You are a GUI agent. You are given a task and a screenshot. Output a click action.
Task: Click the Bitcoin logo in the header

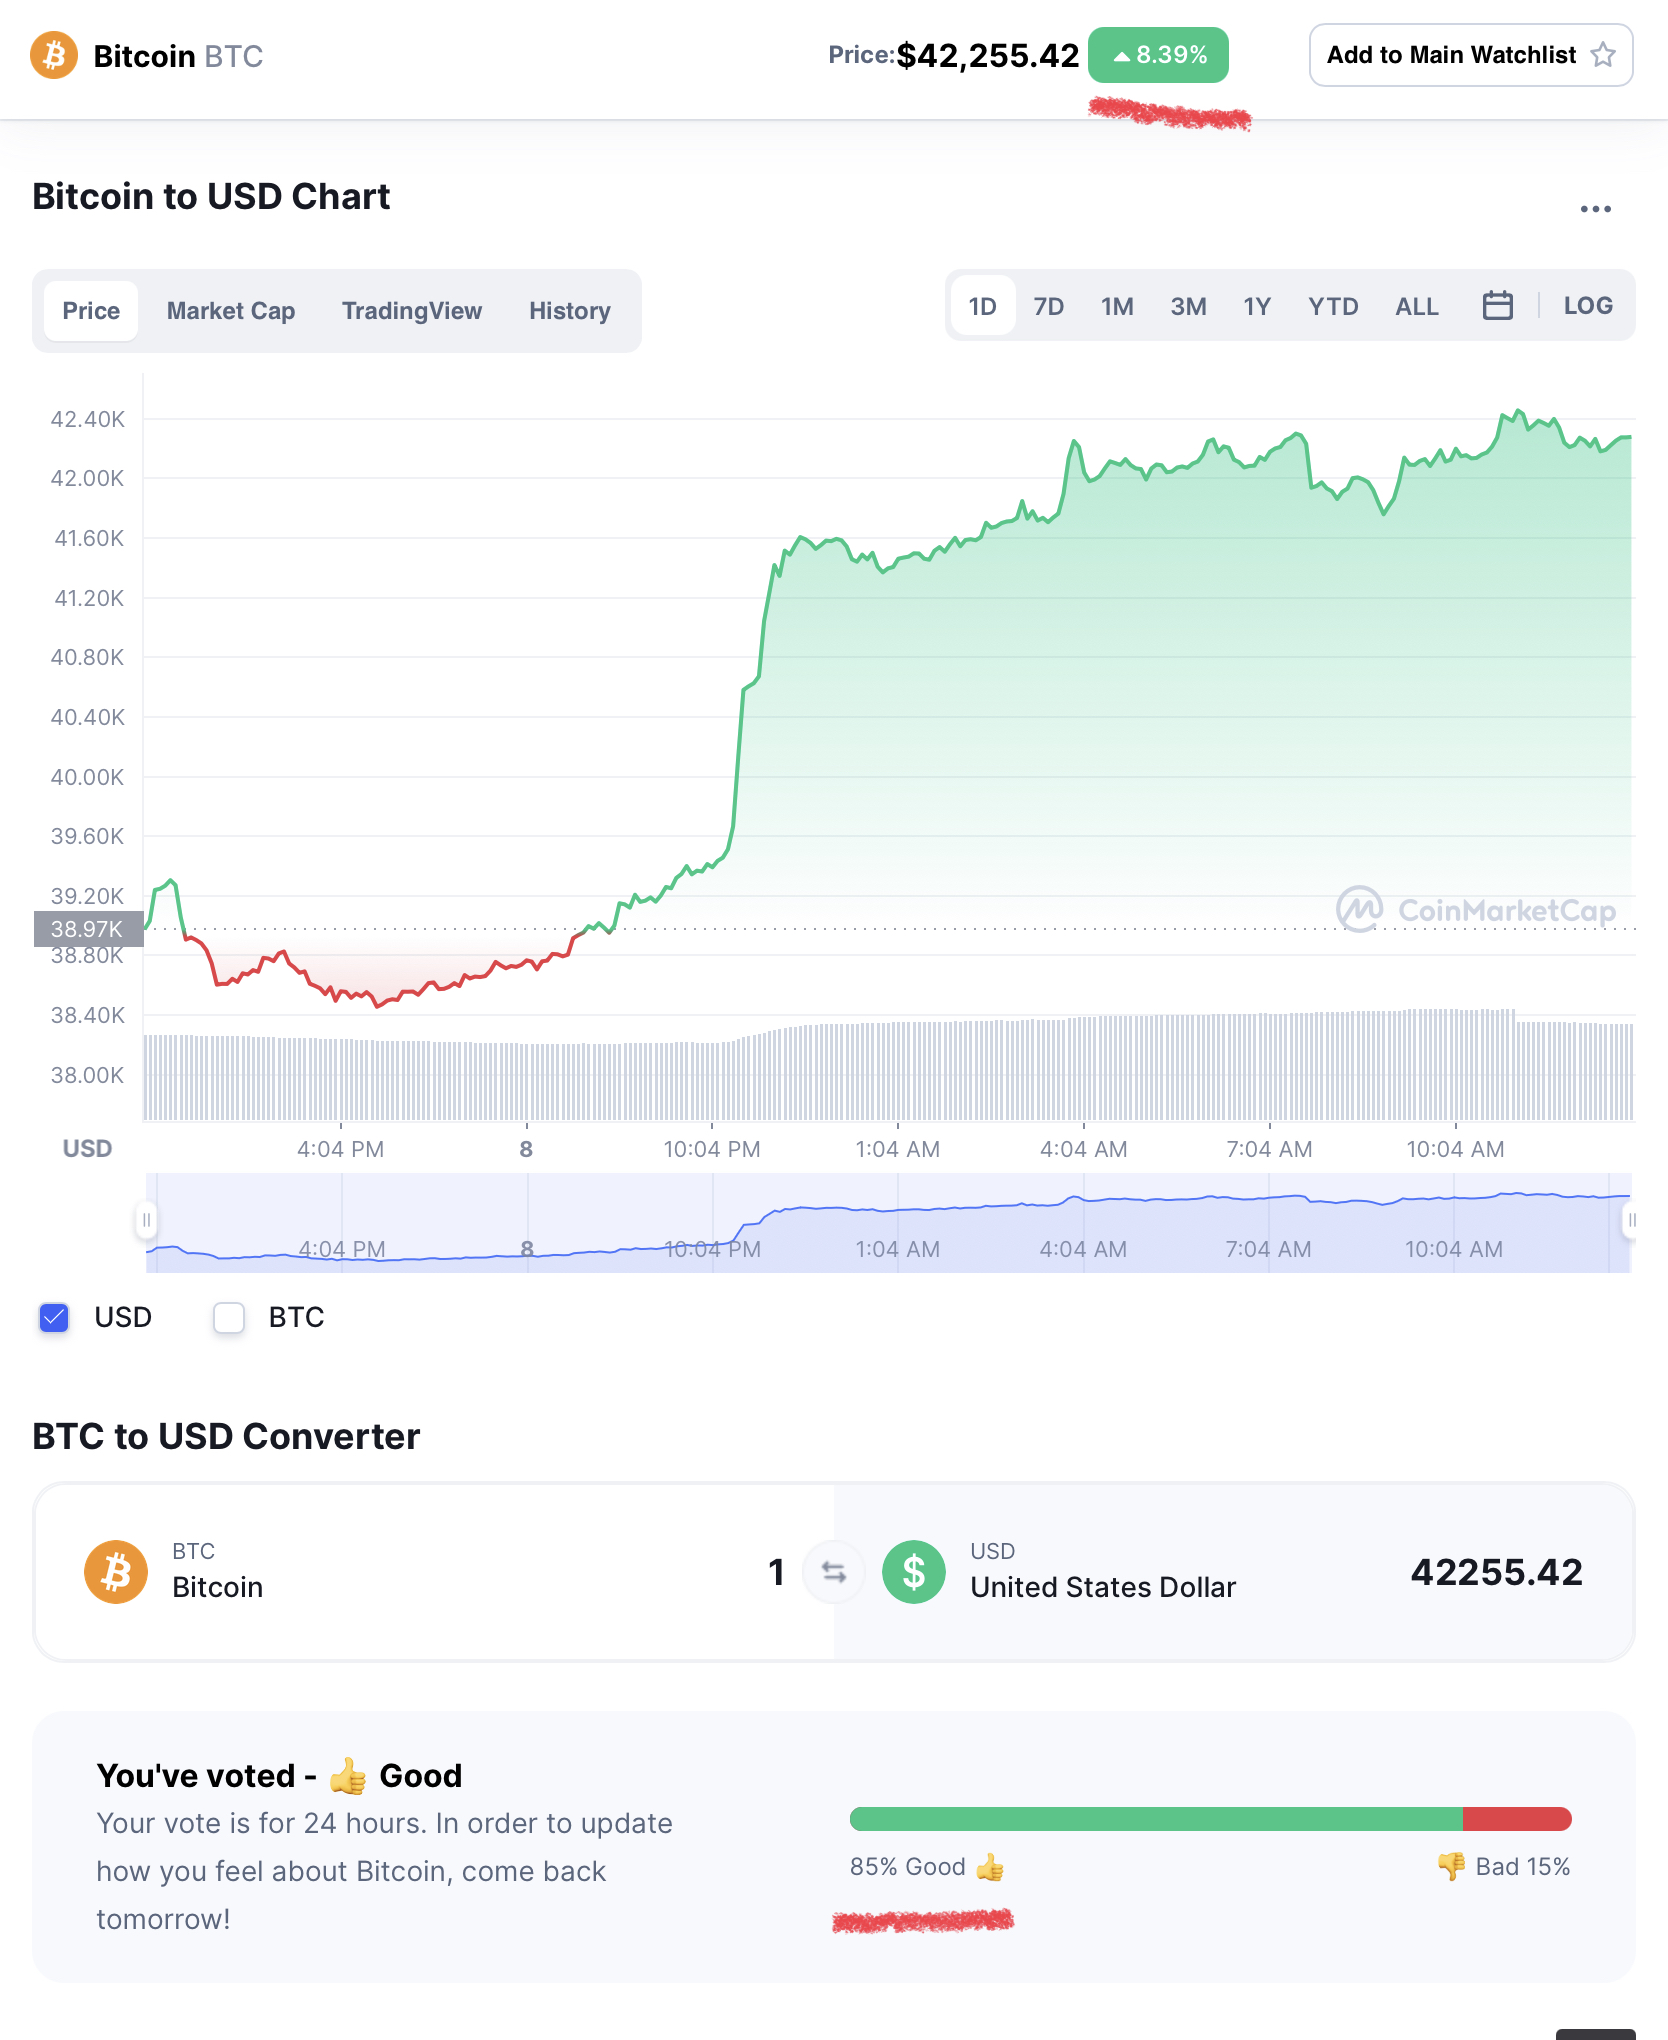54,55
